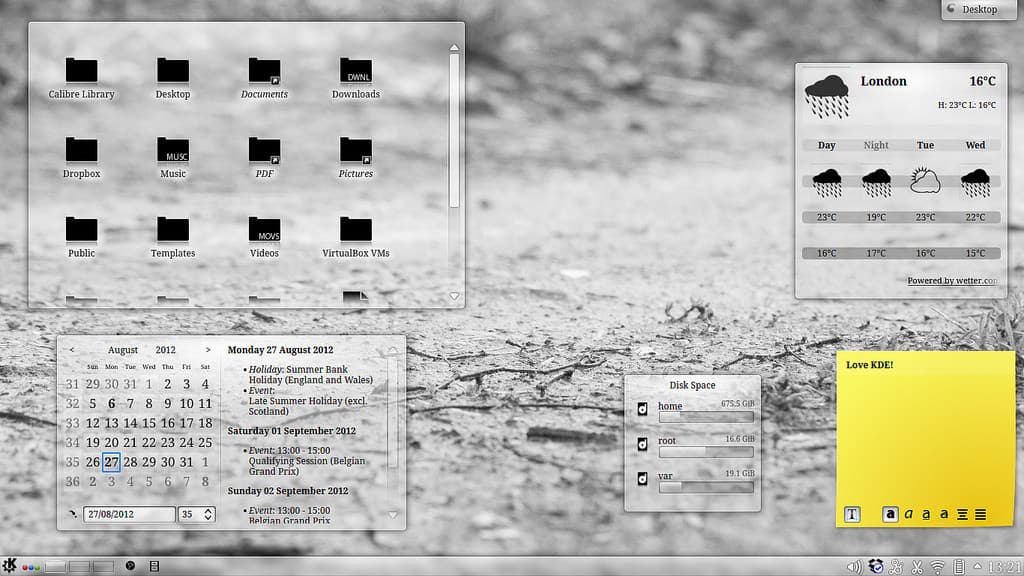1024x576 pixels.
Task: Click the 27/08/2012 date input field
Action: (x=128, y=514)
